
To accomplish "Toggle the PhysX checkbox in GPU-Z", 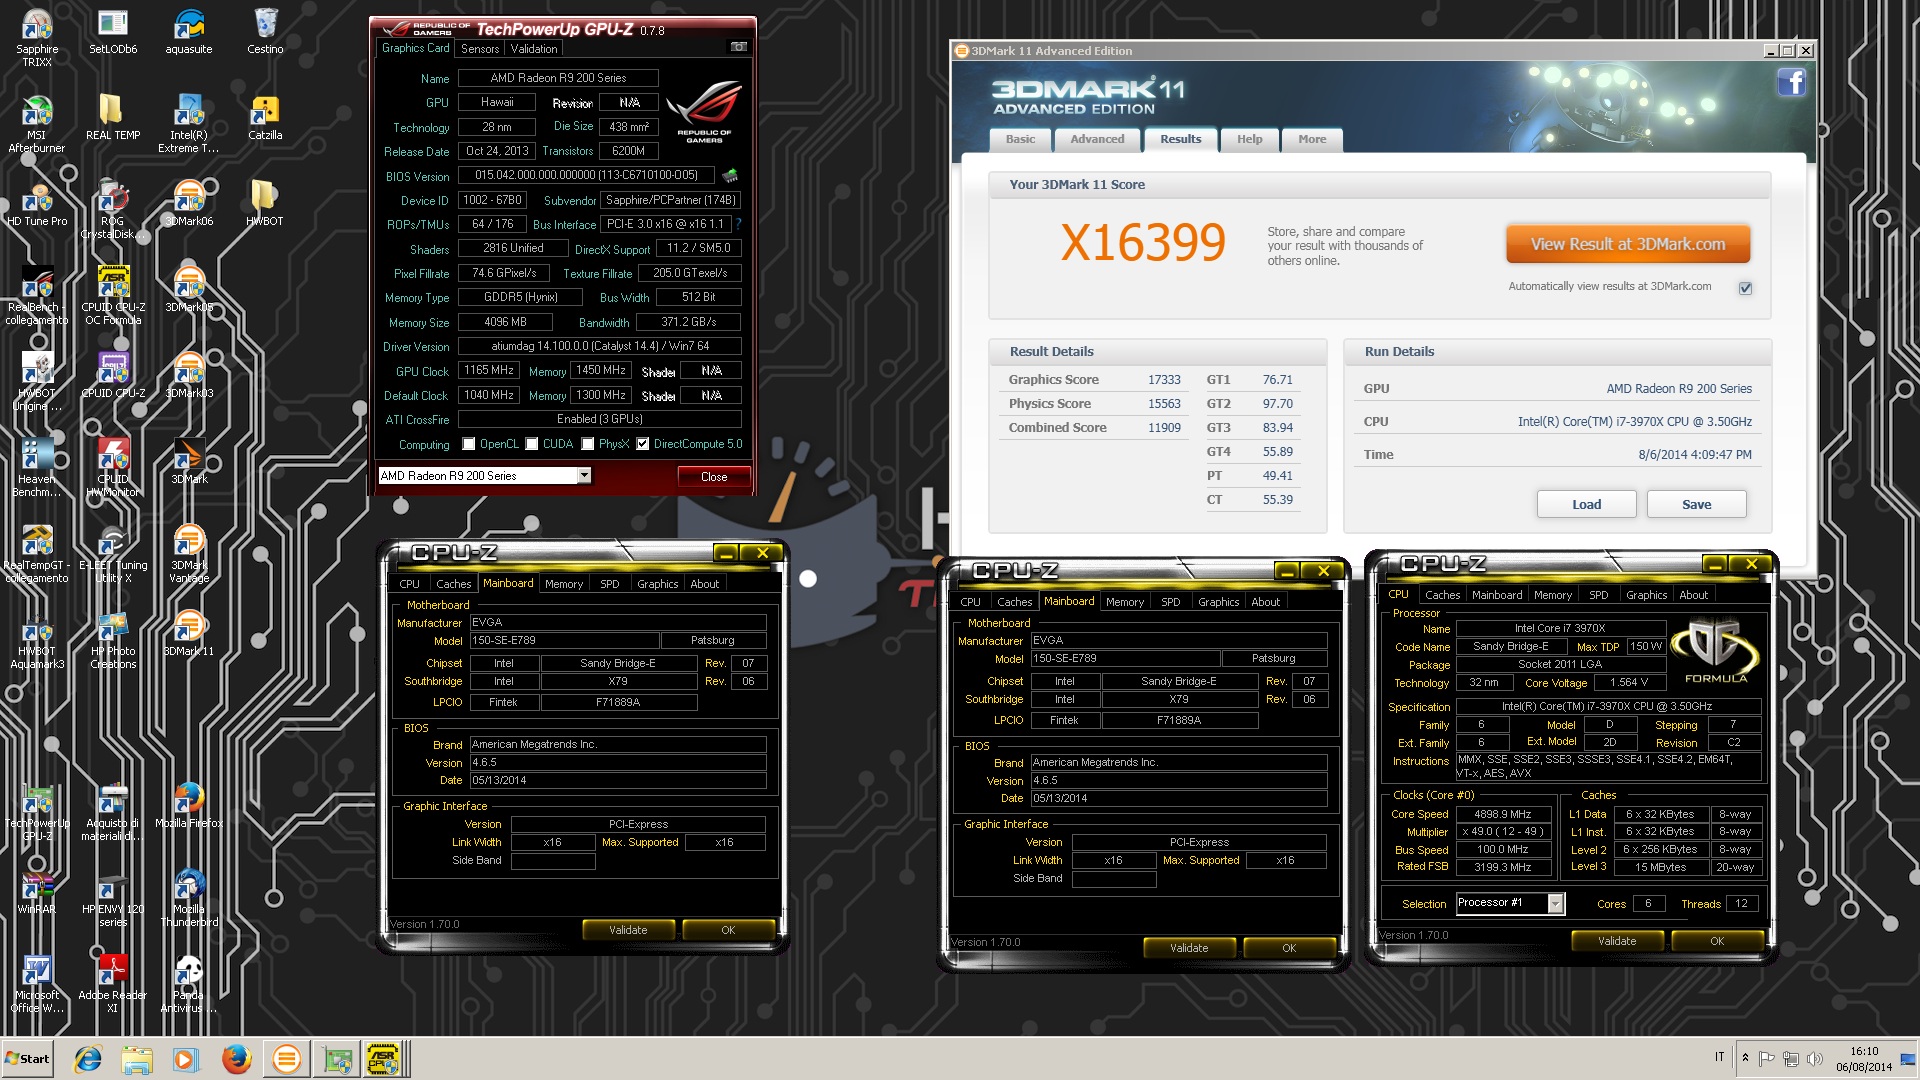I will click(x=588, y=444).
